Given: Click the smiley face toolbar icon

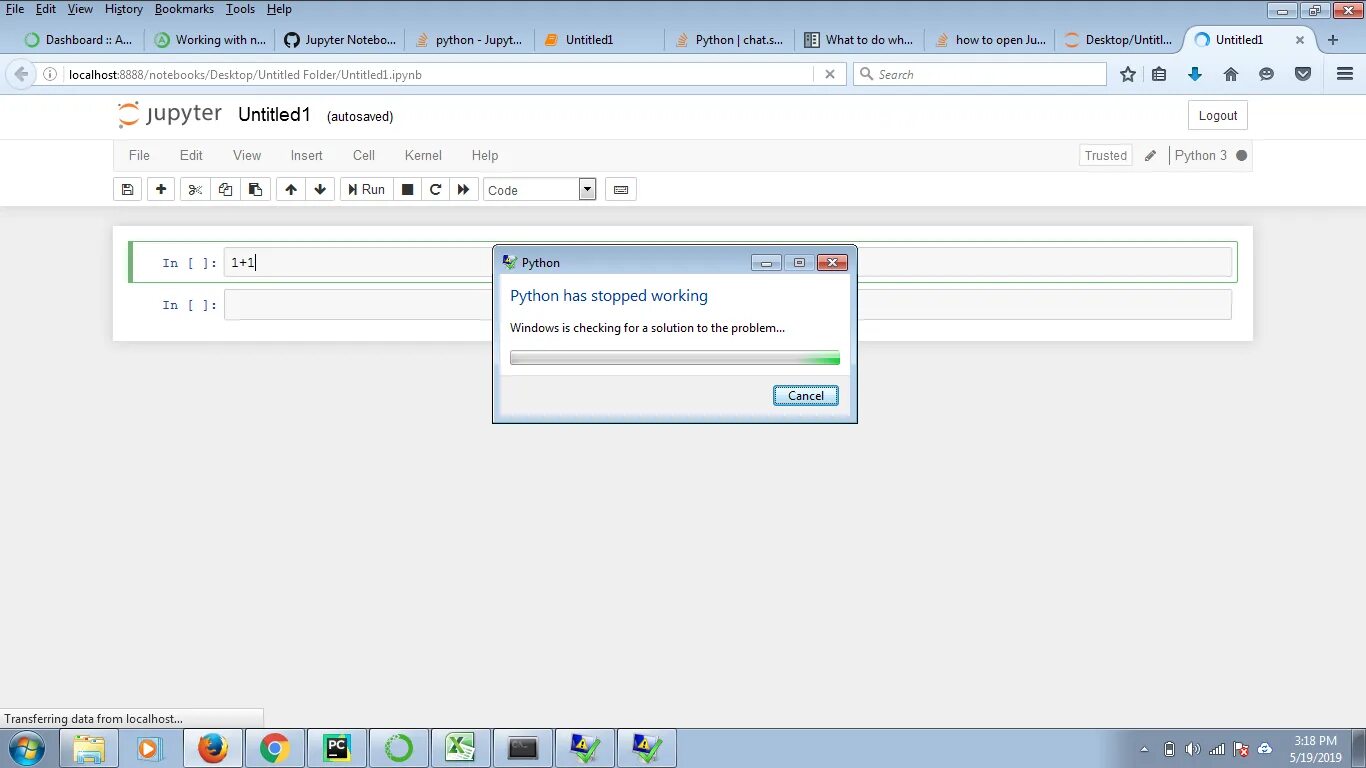Looking at the screenshot, I should pyautogui.click(x=1267, y=74).
